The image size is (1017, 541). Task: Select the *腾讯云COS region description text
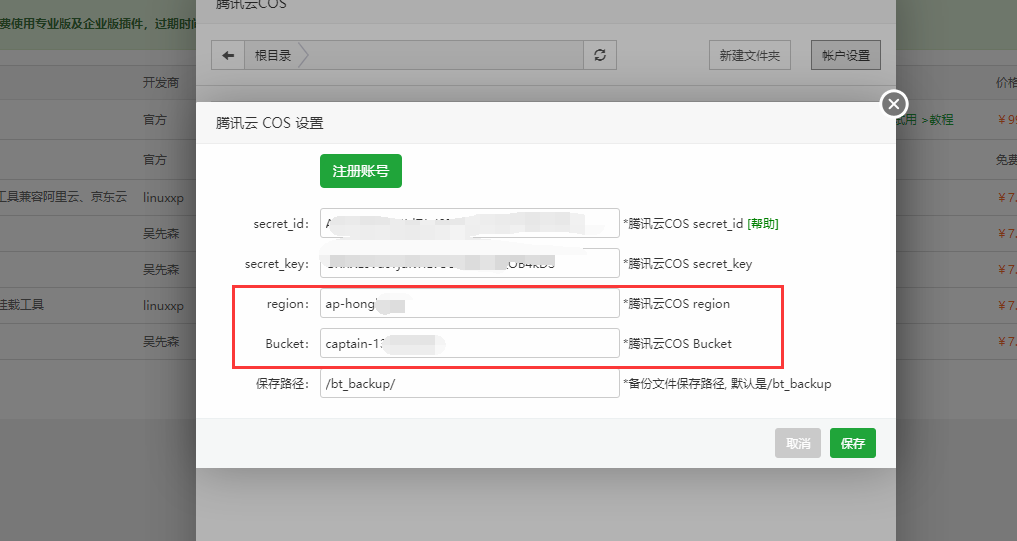pyautogui.click(x=676, y=304)
